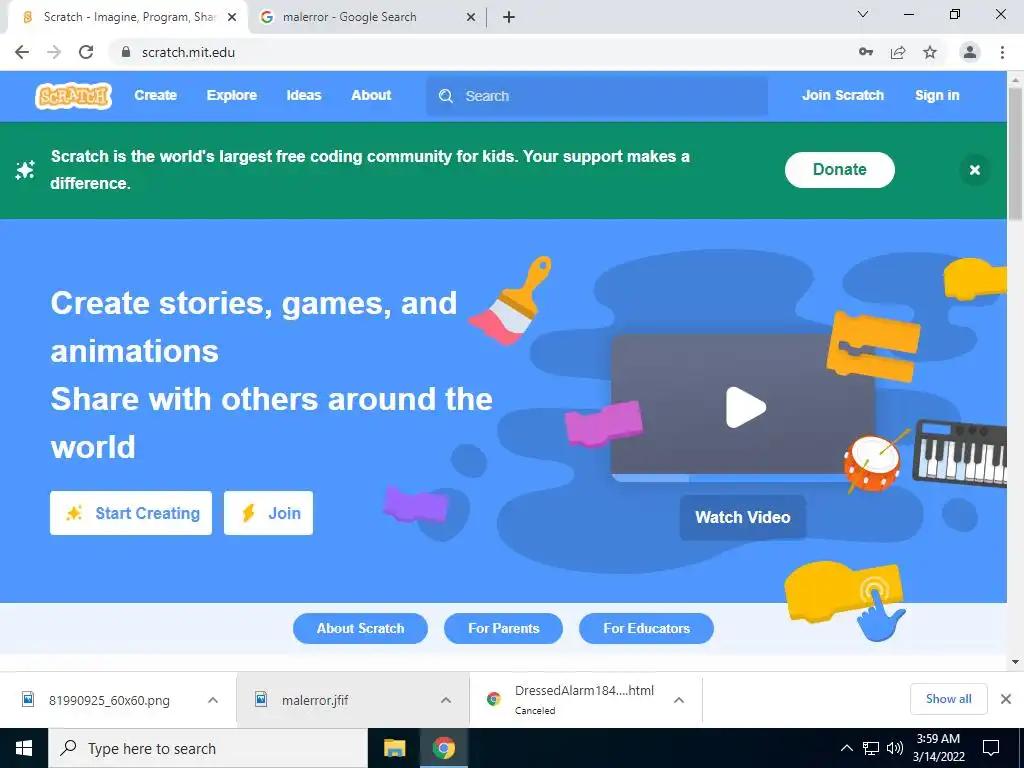Screen dimensions: 1024x768
Task: Click Join Scratch in the navbar
Action: (x=842, y=95)
